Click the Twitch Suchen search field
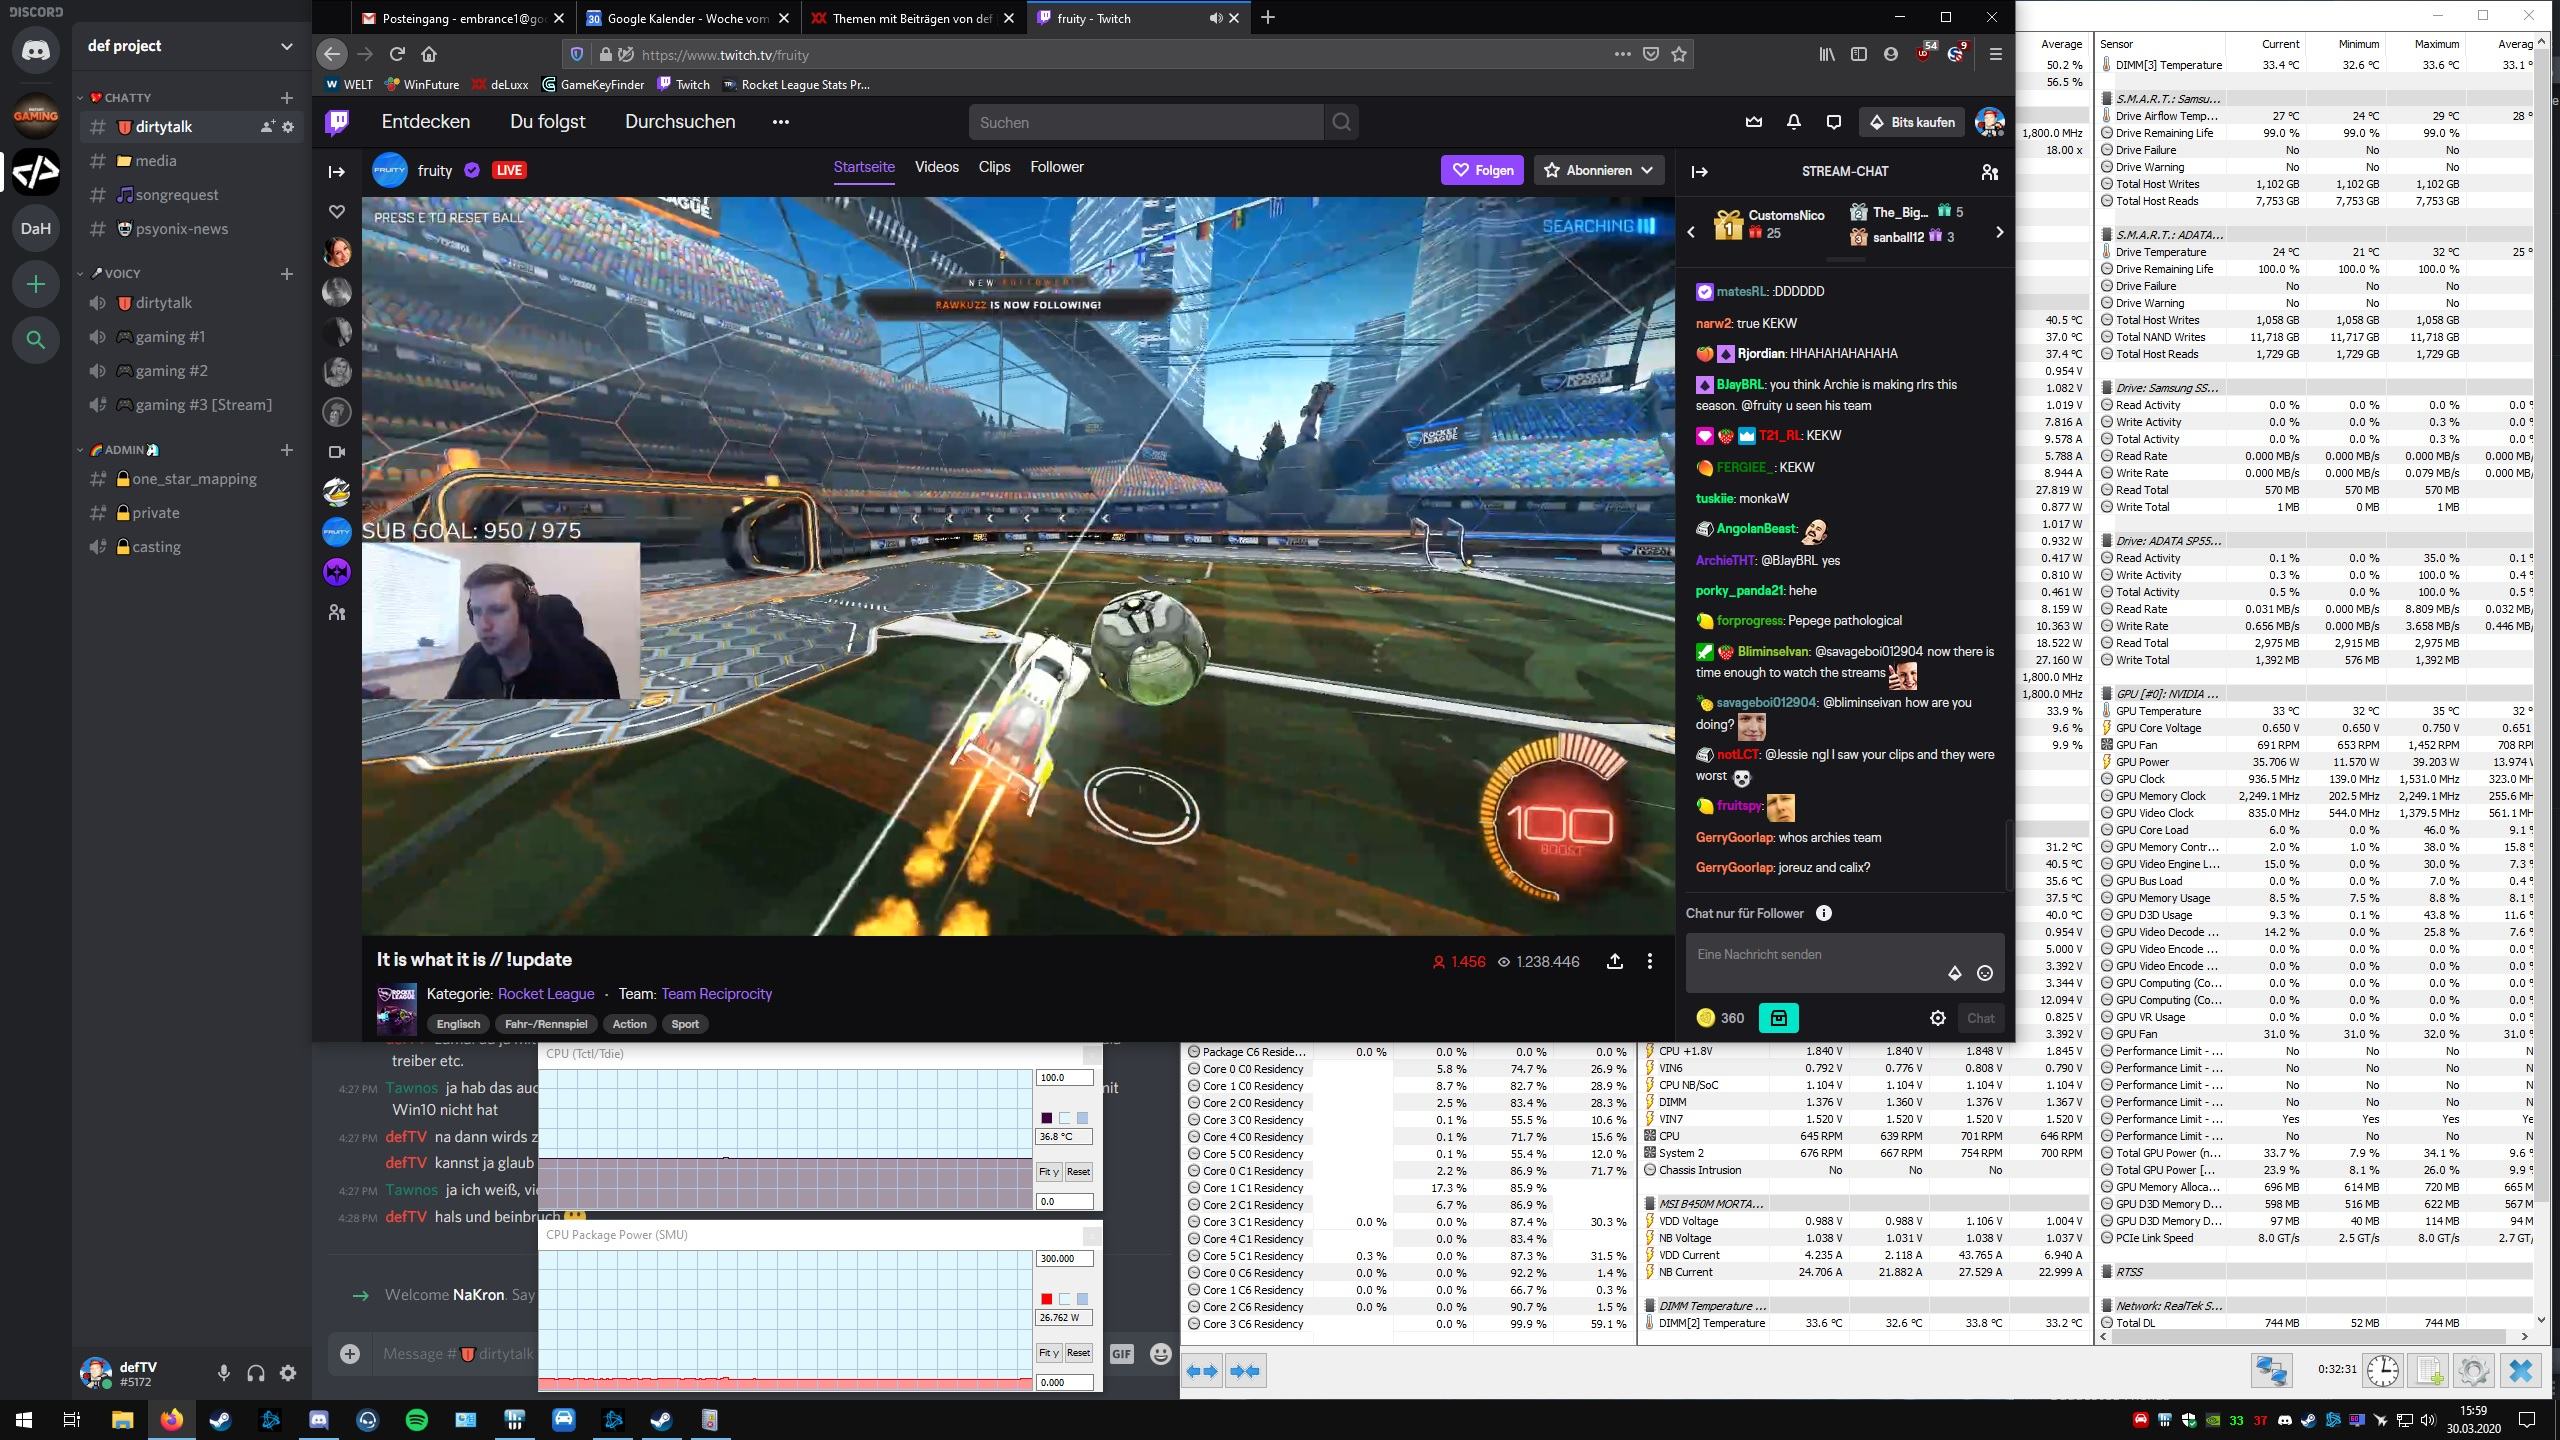The height and width of the screenshot is (1440, 2560). (x=1146, y=122)
